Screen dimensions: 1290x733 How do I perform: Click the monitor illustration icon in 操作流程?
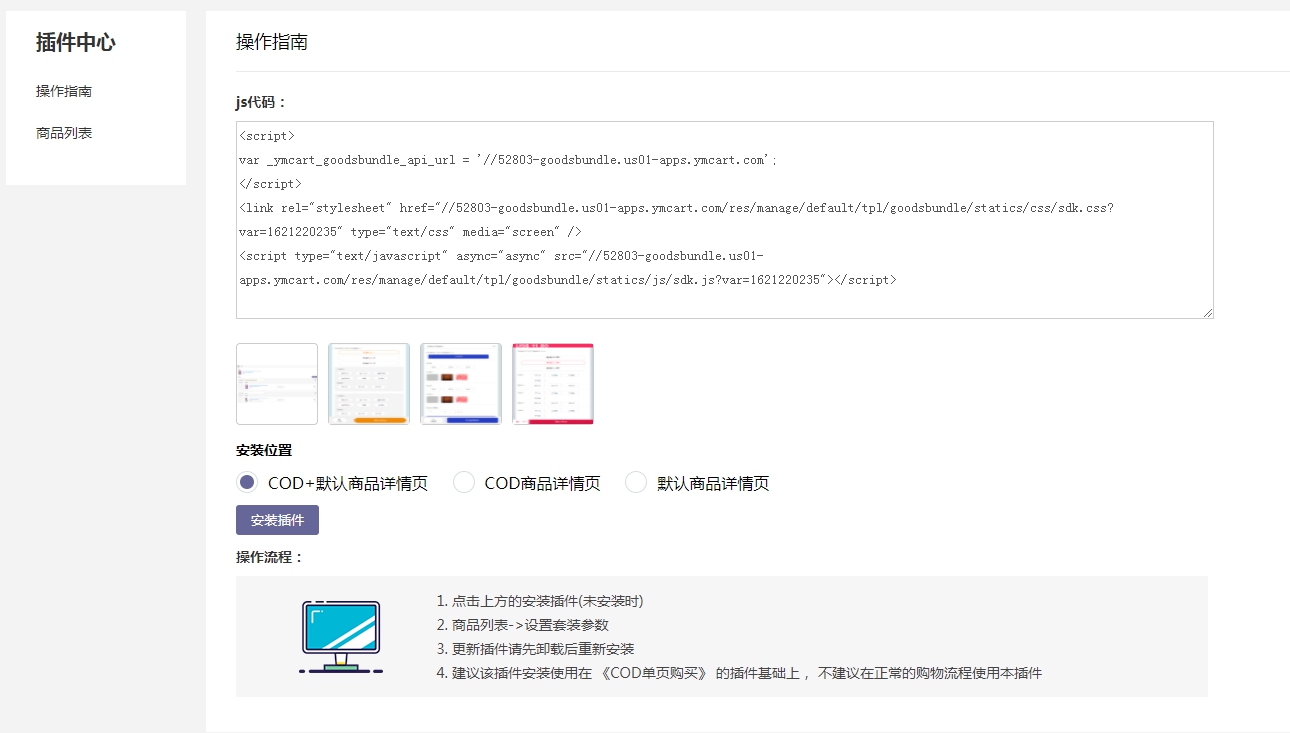coord(341,636)
